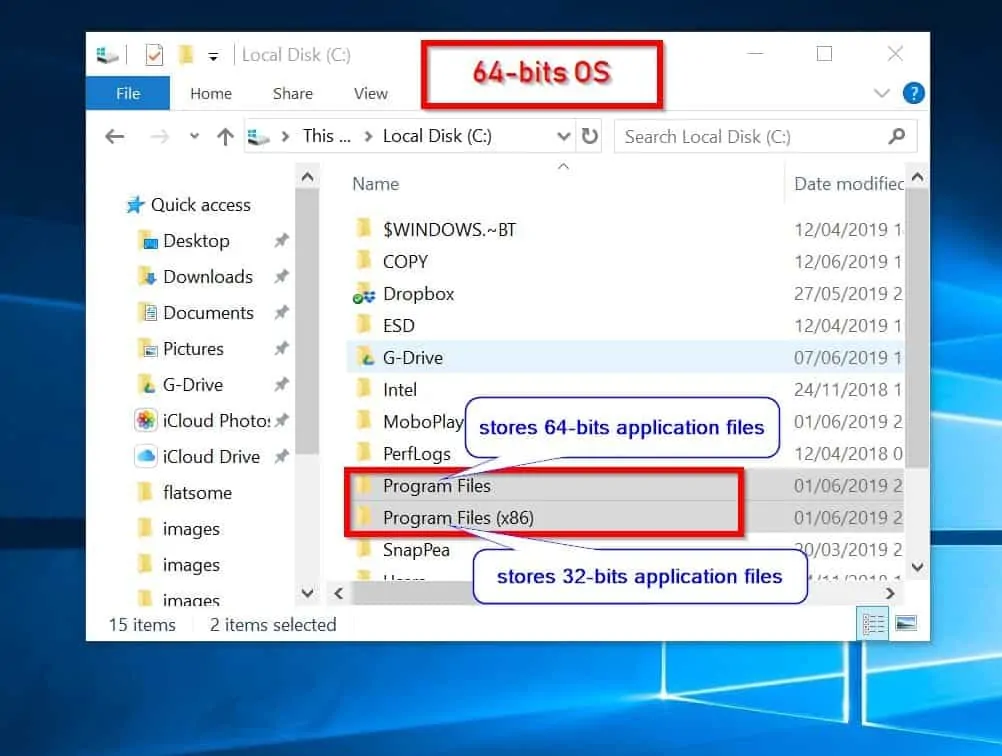The width and height of the screenshot is (1002, 756).
Task: Click inside the Search Local Disk box
Action: [x=760, y=136]
